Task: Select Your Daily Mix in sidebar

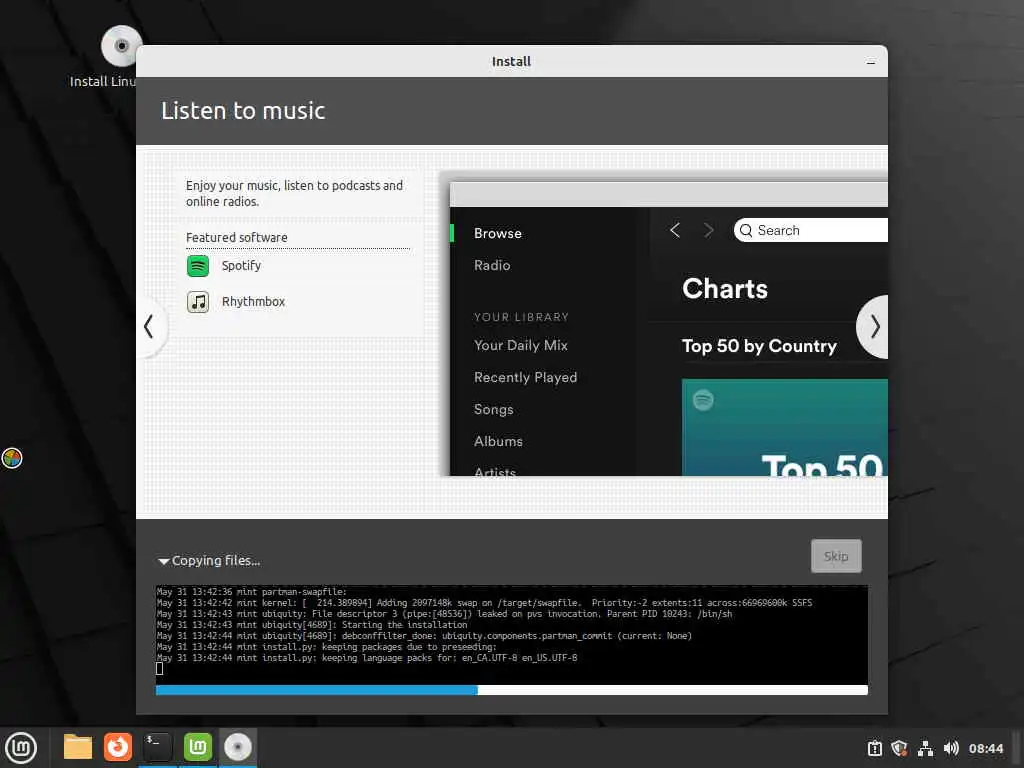Action: [x=520, y=345]
